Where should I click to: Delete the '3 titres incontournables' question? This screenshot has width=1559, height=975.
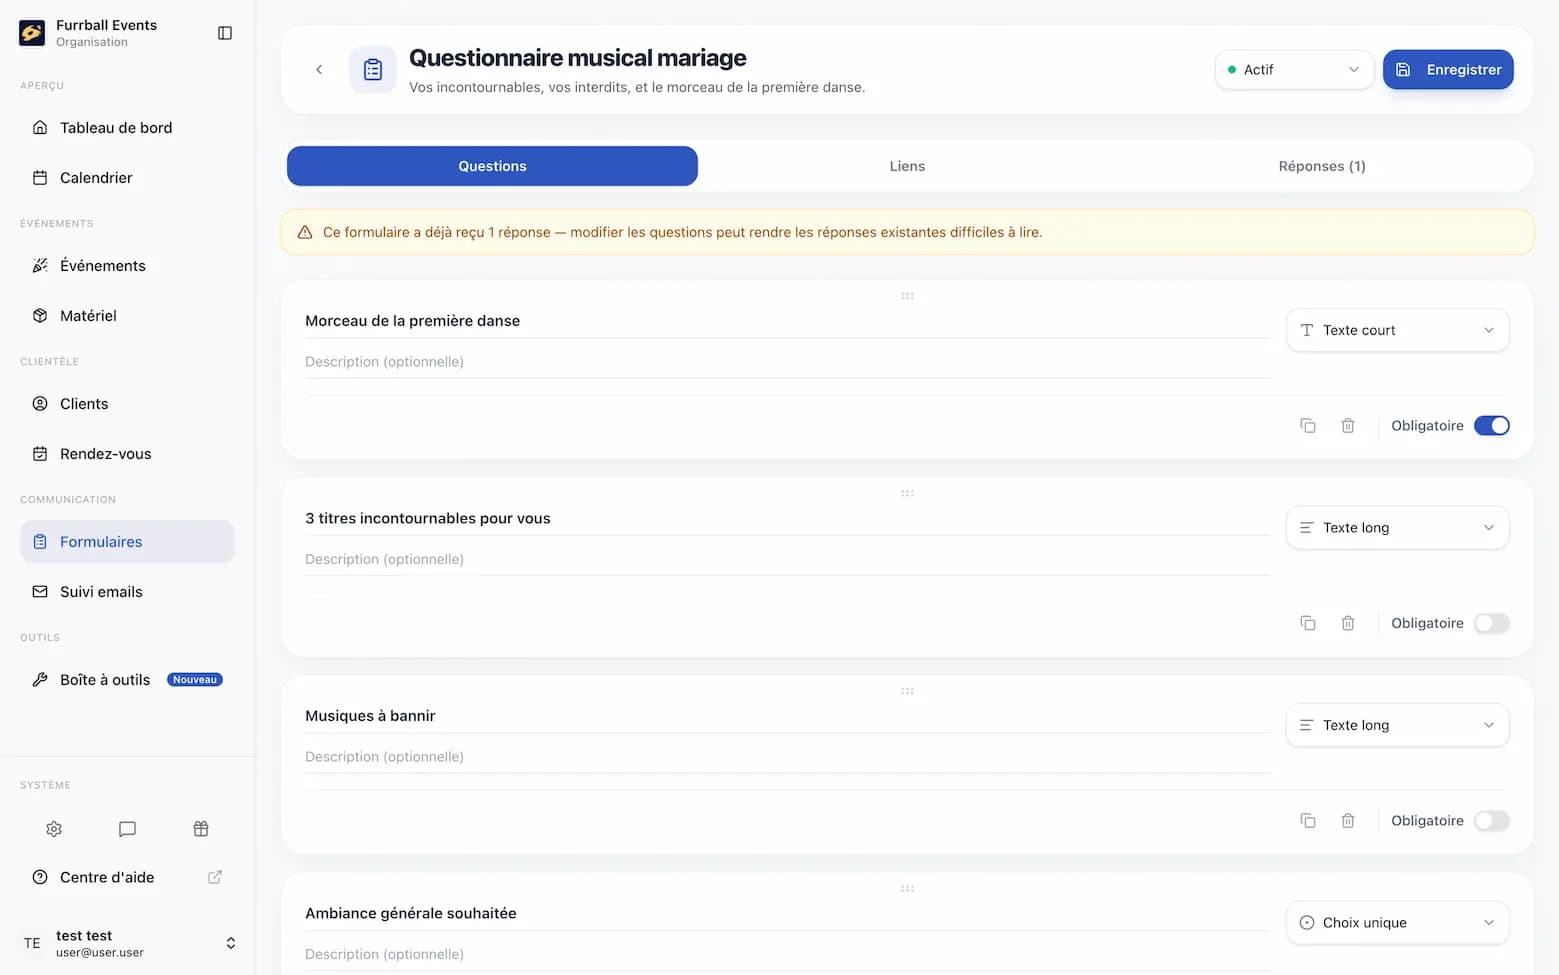pos(1348,623)
